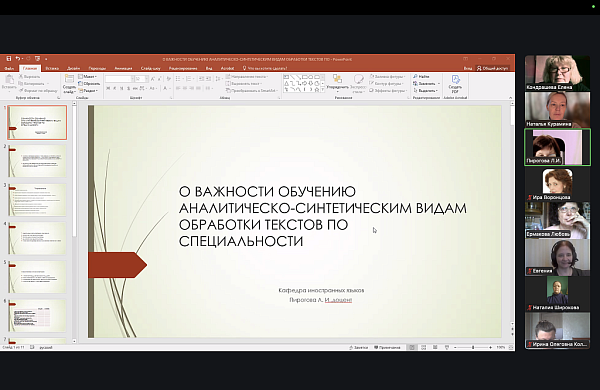Viewport: 600px width, 390px height.
Task: Select slide 4 thumbnail
Action: pyautogui.click(x=37, y=238)
